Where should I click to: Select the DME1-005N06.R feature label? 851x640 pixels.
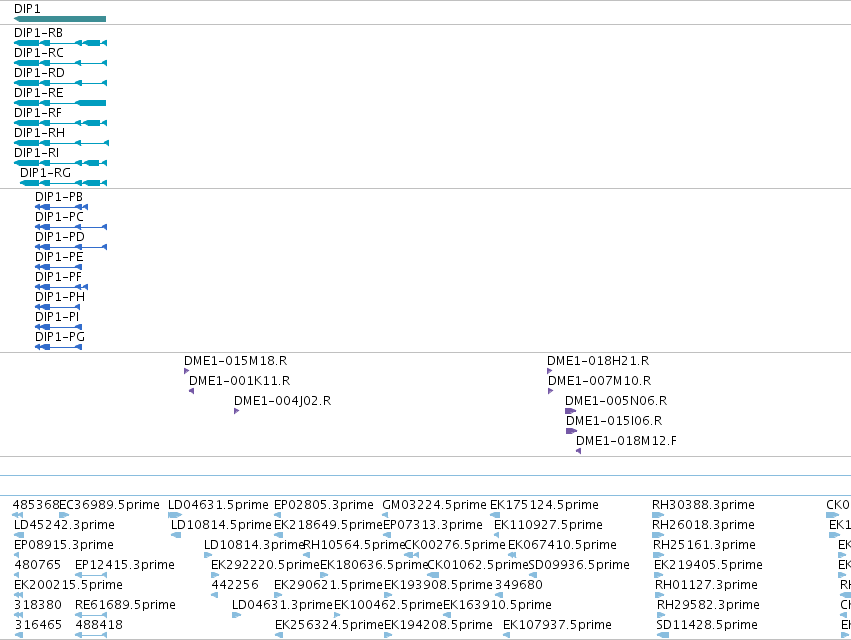pyautogui.click(x=616, y=401)
